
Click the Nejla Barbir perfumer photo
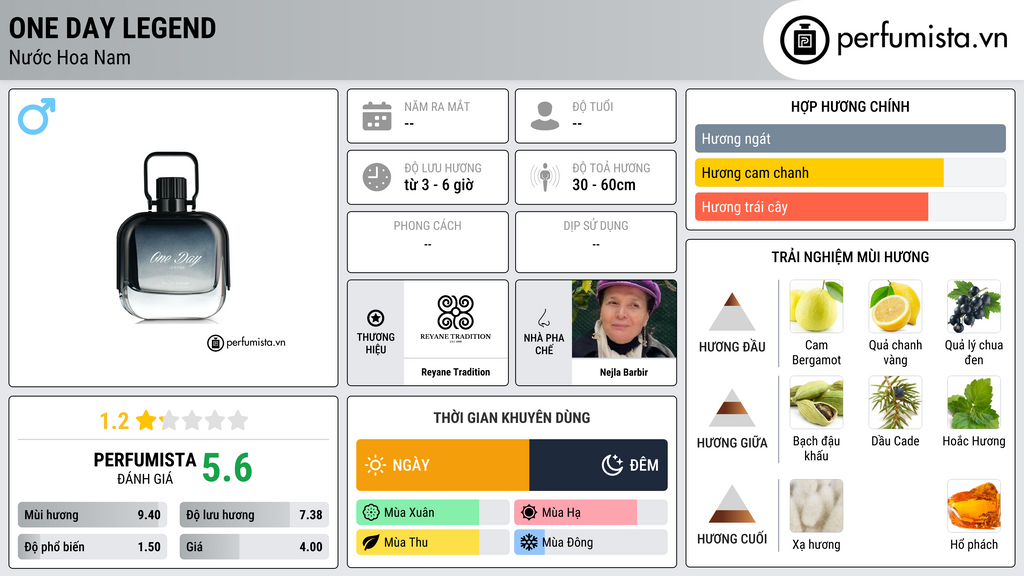point(624,319)
